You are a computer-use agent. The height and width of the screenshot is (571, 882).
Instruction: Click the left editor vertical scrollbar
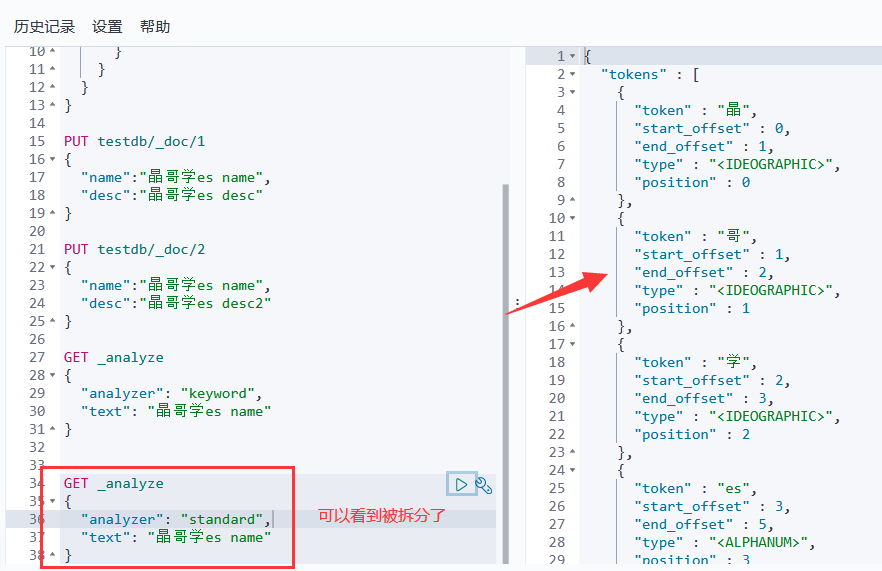click(505, 300)
